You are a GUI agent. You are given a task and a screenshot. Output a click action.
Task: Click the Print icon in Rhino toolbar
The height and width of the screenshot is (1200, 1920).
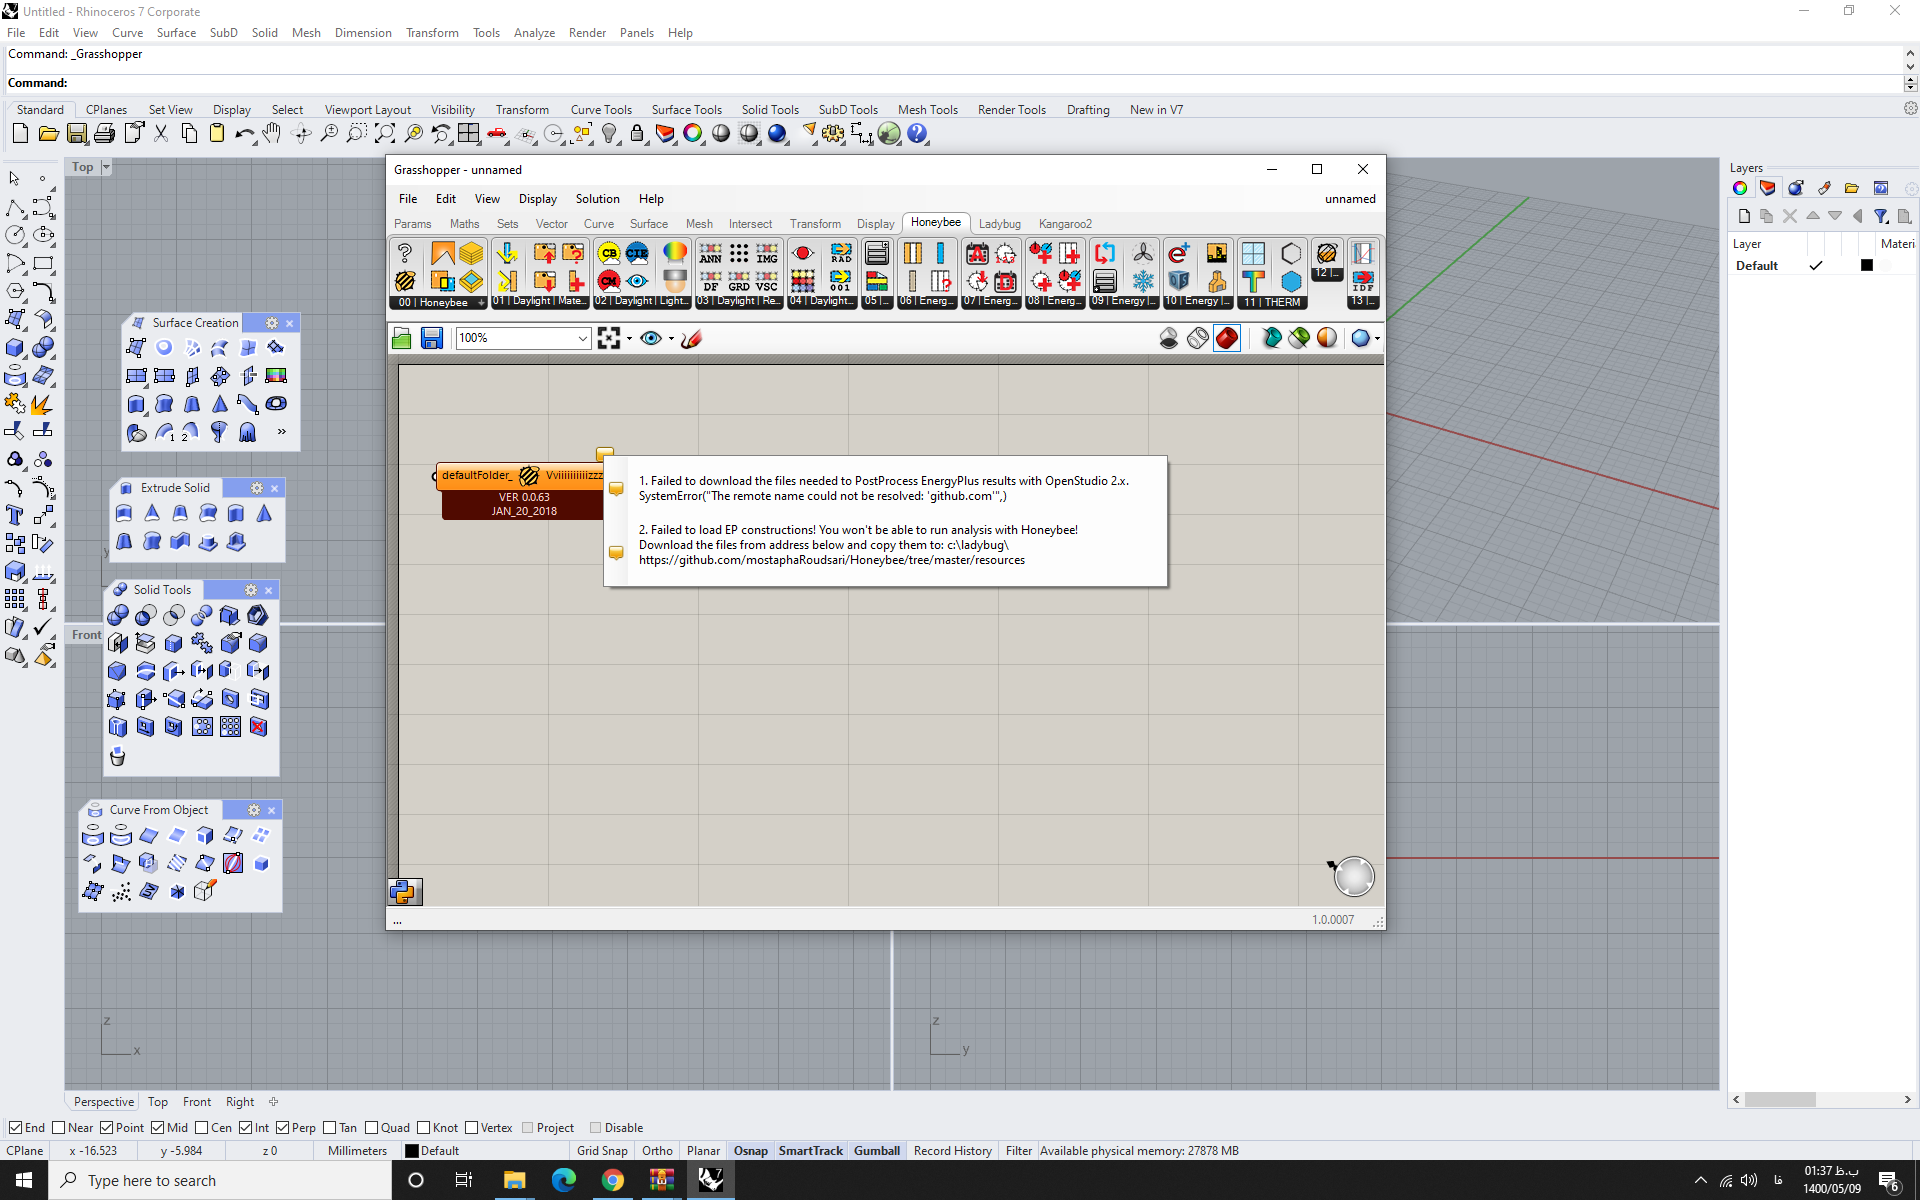click(104, 134)
